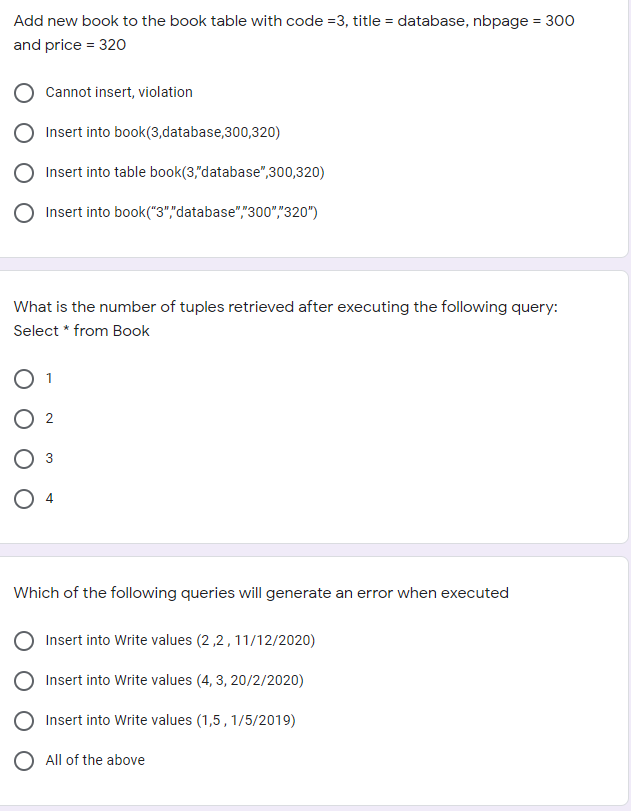The height and width of the screenshot is (811, 631).
Task: Click the 'Select * from Book' query line
Action: (81, 331)
